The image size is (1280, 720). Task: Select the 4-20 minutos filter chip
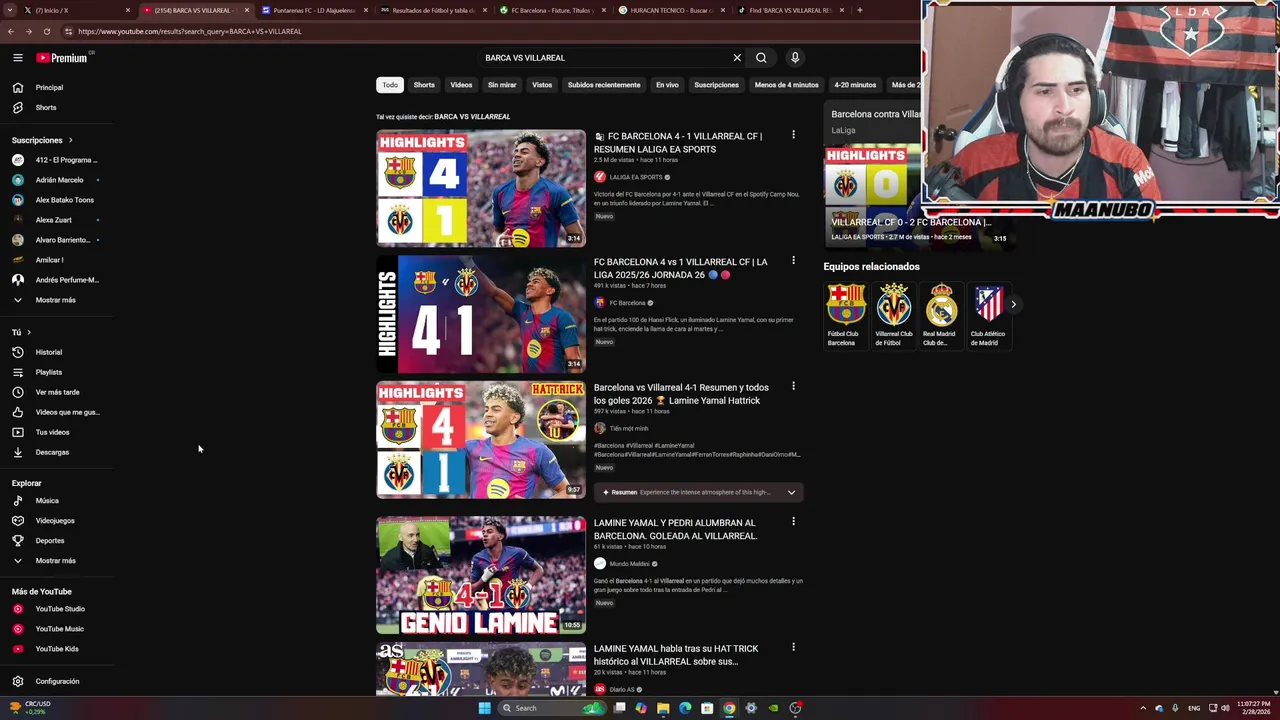coord(855,85)
